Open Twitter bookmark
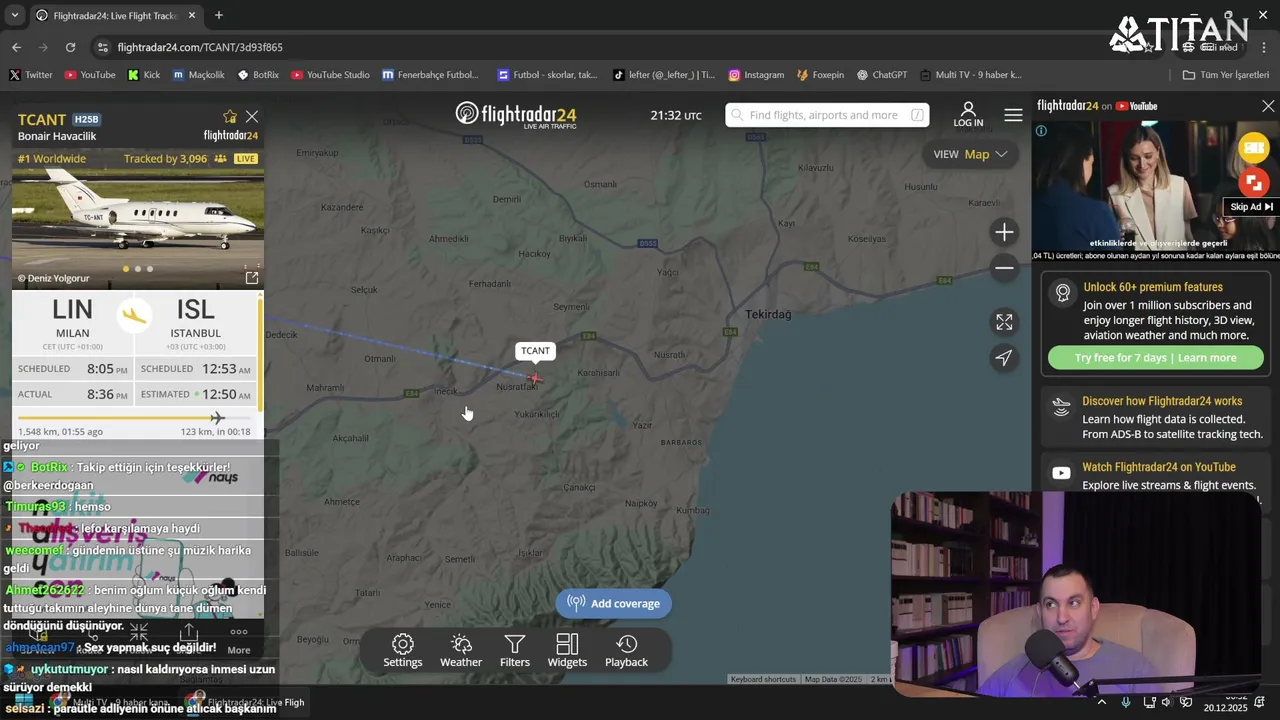1280x720 pixels. click(31, 75)
